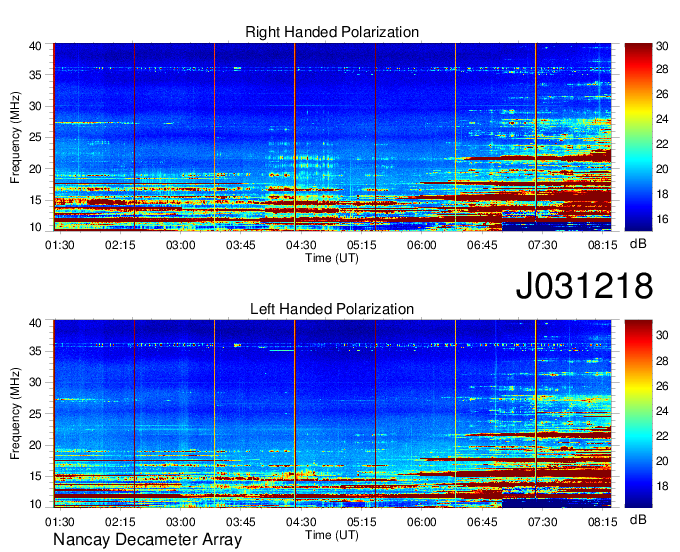Select 05:15 time tick on left-handed plot
This screenshot has width=680, height=552.
point(361,522)
